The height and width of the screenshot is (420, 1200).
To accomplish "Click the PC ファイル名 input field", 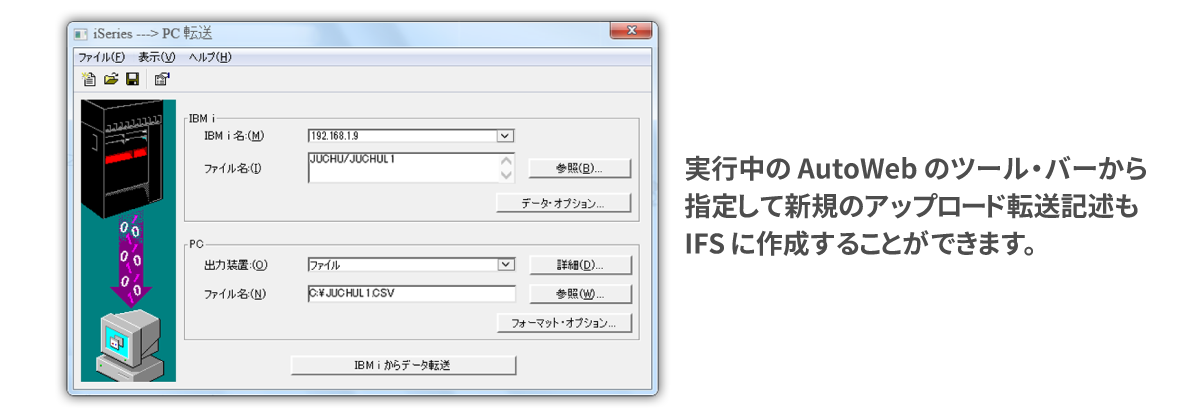I will pos(411,294).
